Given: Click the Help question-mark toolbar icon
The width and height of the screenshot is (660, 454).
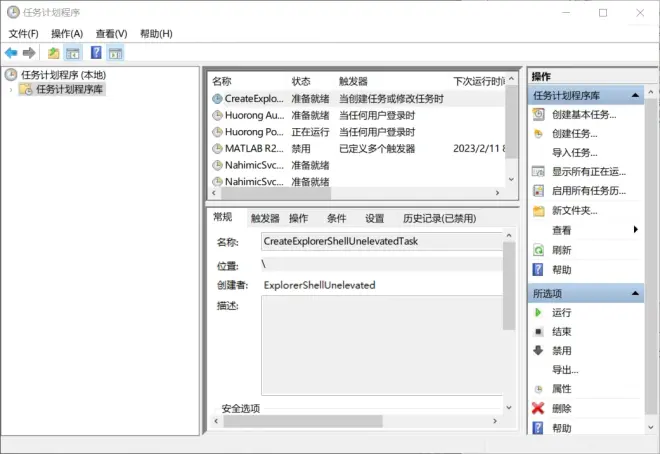Looking at the screenshot, I should (x=96, y=53).
